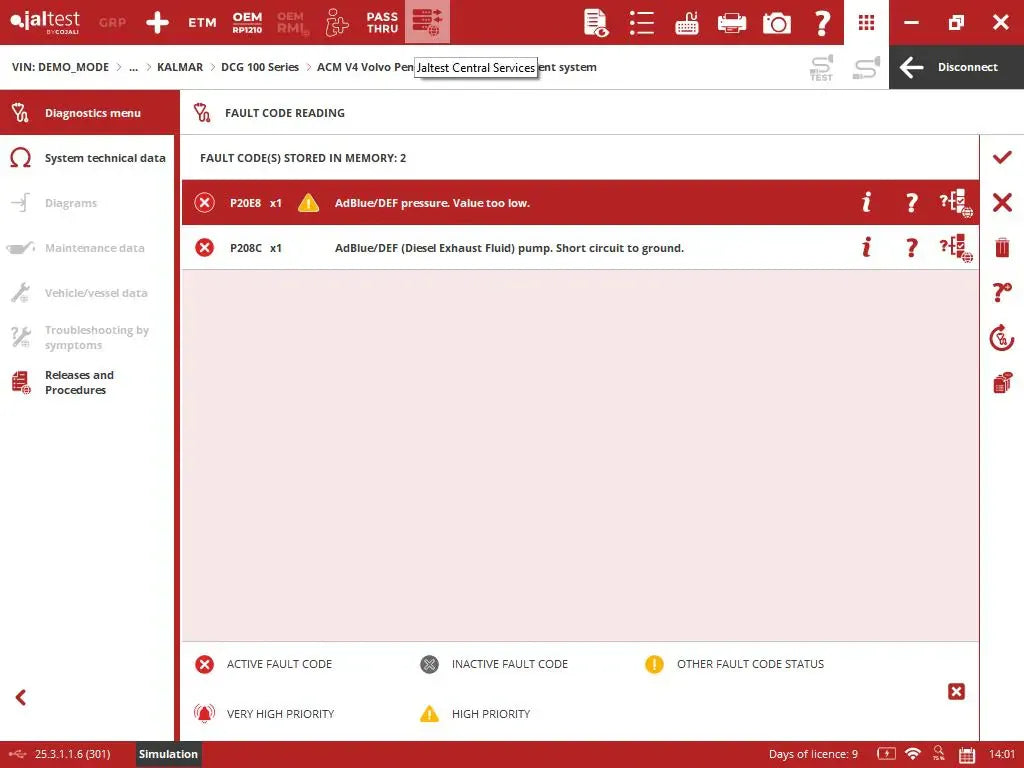
Task: Click the ETM toolbar icon
Action: (202, 22)
